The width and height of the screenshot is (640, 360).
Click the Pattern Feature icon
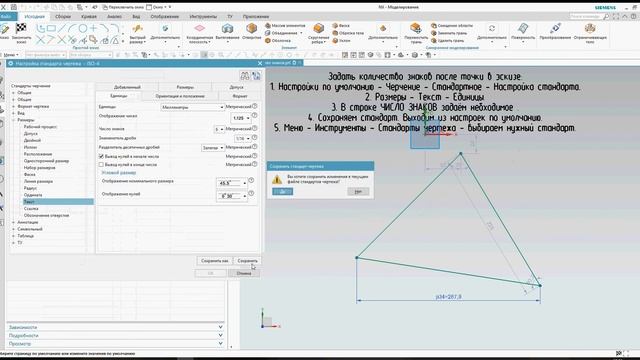point(268,26)
